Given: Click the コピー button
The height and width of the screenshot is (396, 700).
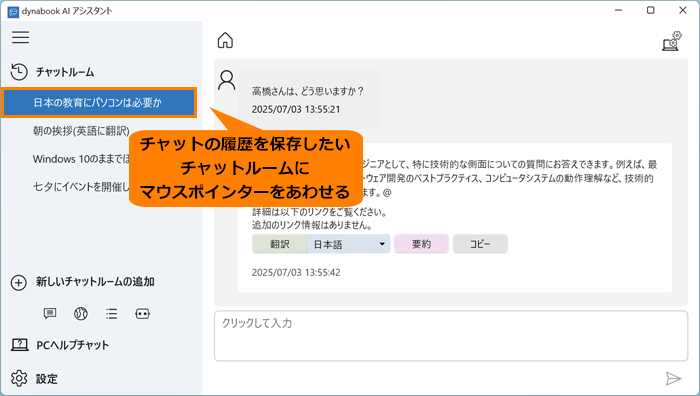Looking at the screenshot, I should [480, 244].
